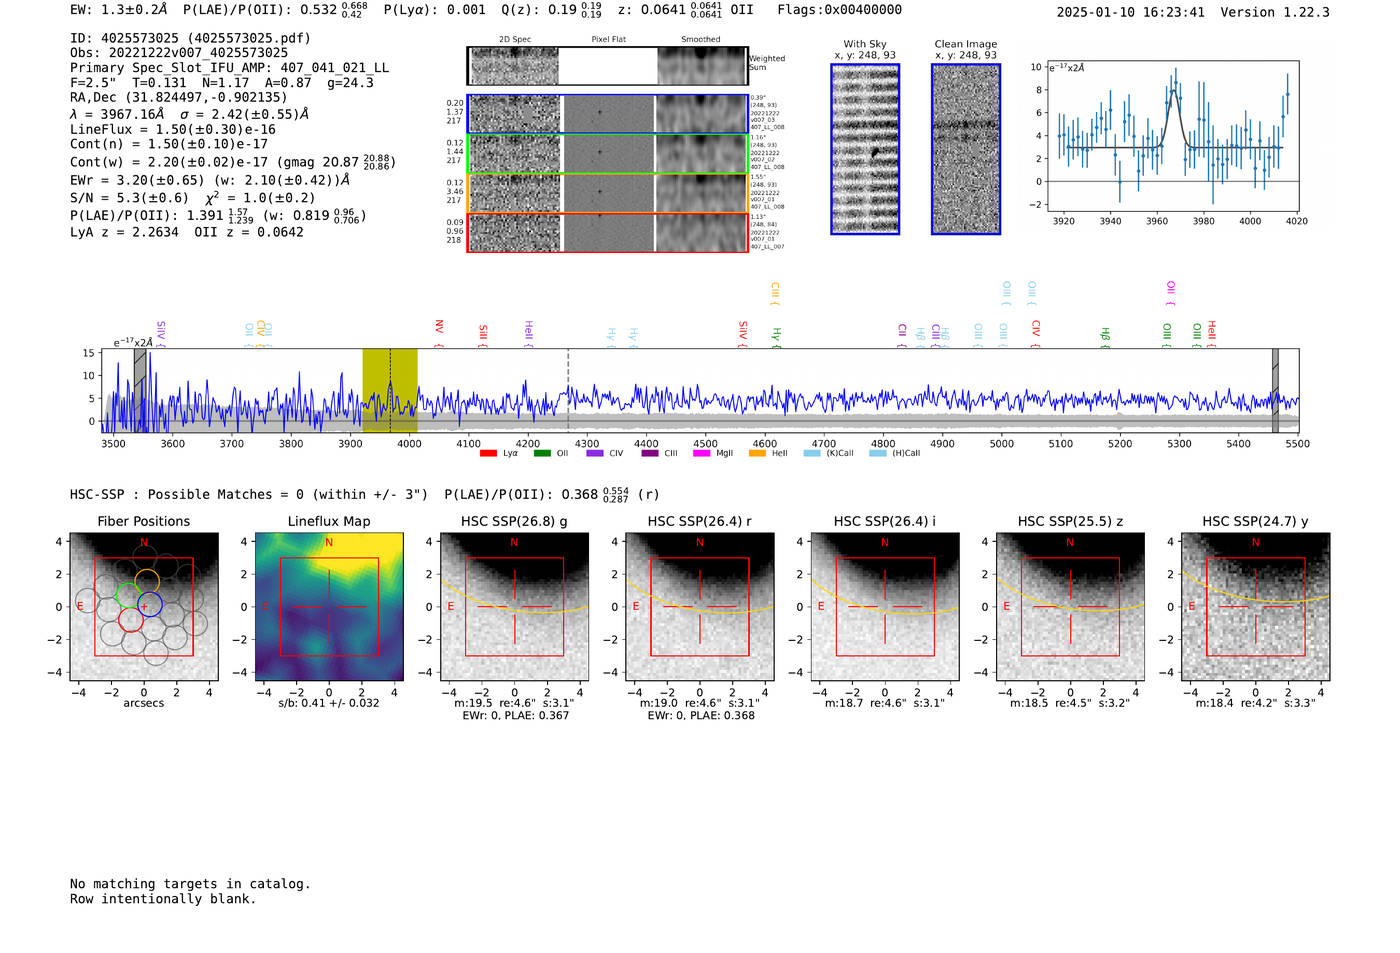Screen dimensions: 1400x953
Task: Open the HSC SSP(26.4) i image
Action: click(885, 607)
